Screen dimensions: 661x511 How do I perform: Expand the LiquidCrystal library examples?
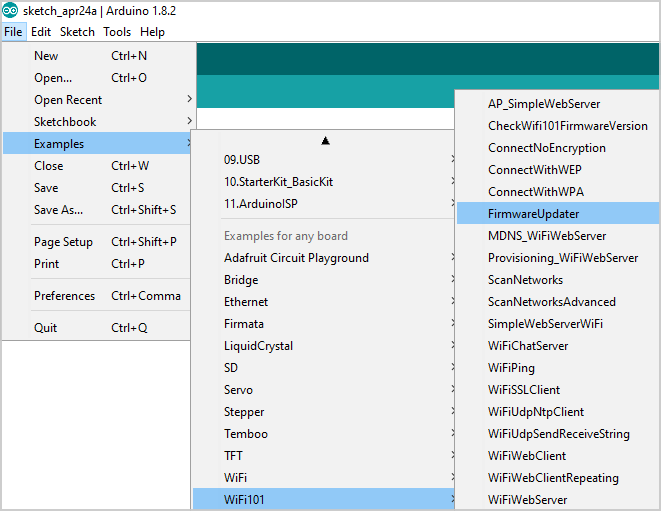coord(324,346)
